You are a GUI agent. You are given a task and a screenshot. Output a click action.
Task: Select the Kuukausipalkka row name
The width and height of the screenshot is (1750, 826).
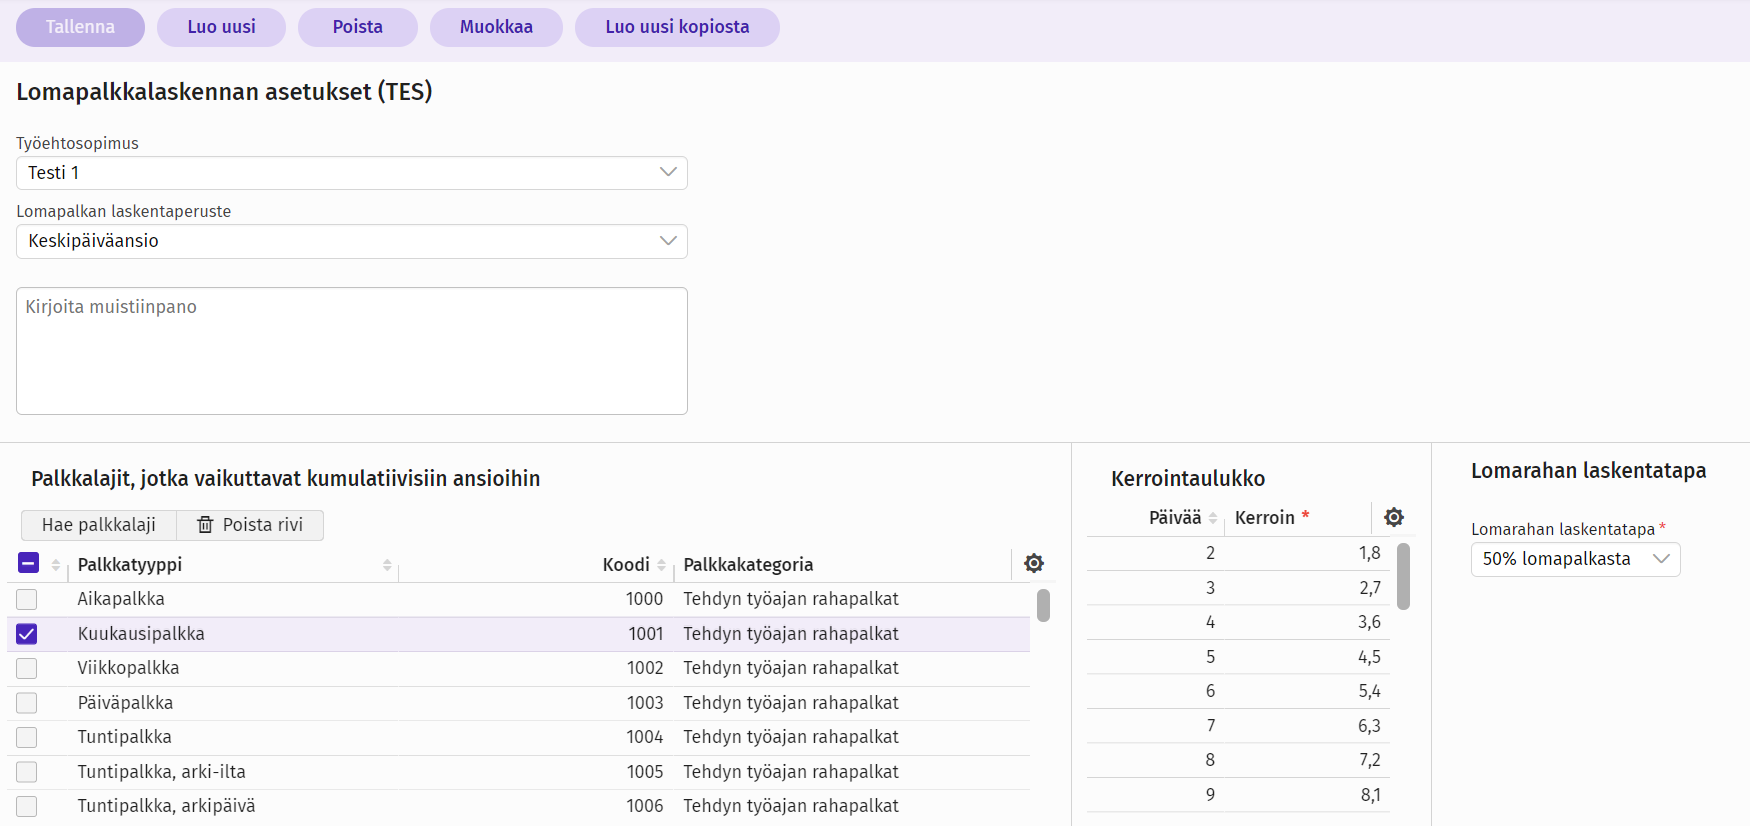(141, 634)
